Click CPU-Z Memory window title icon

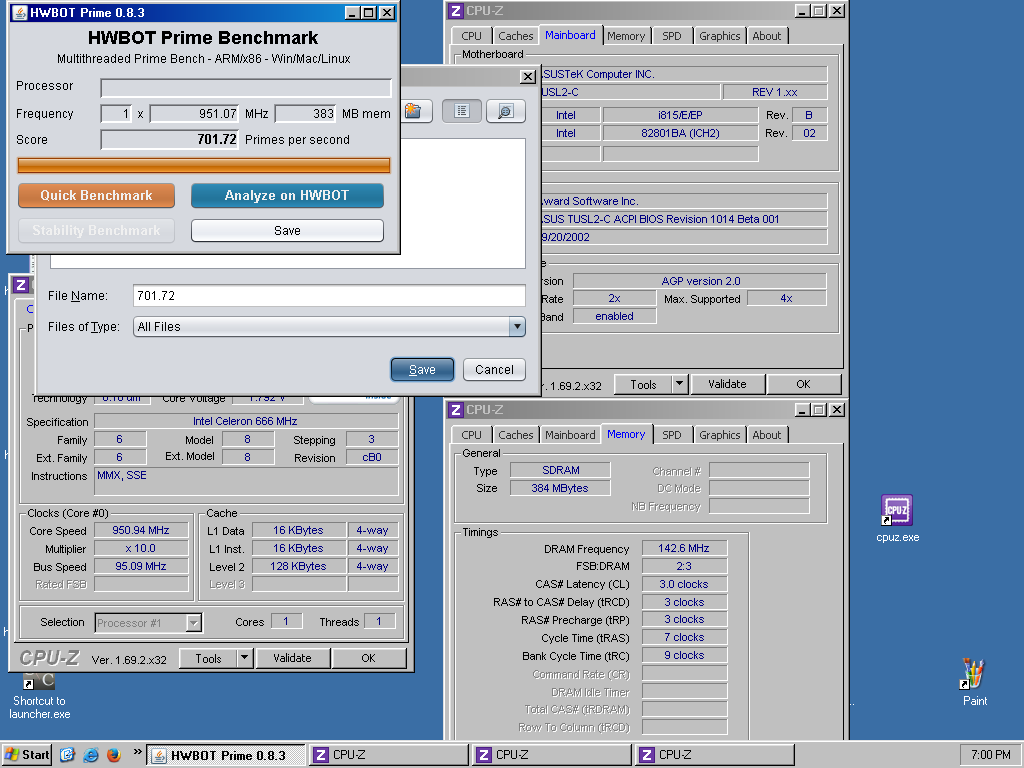pyautogui.click(x=456, y=409)
